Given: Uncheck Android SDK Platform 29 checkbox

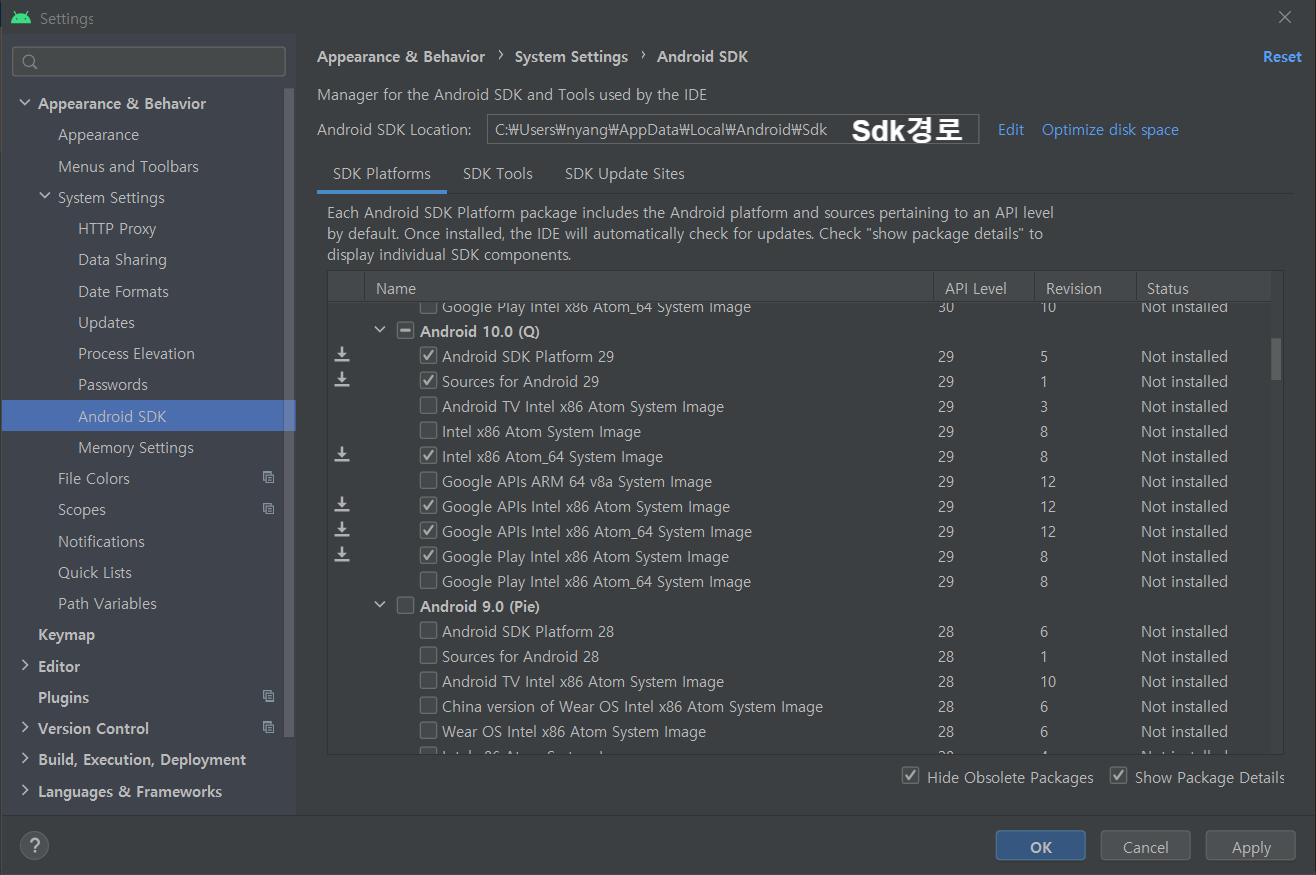Looking at the screenshot, I should [428, 355].
